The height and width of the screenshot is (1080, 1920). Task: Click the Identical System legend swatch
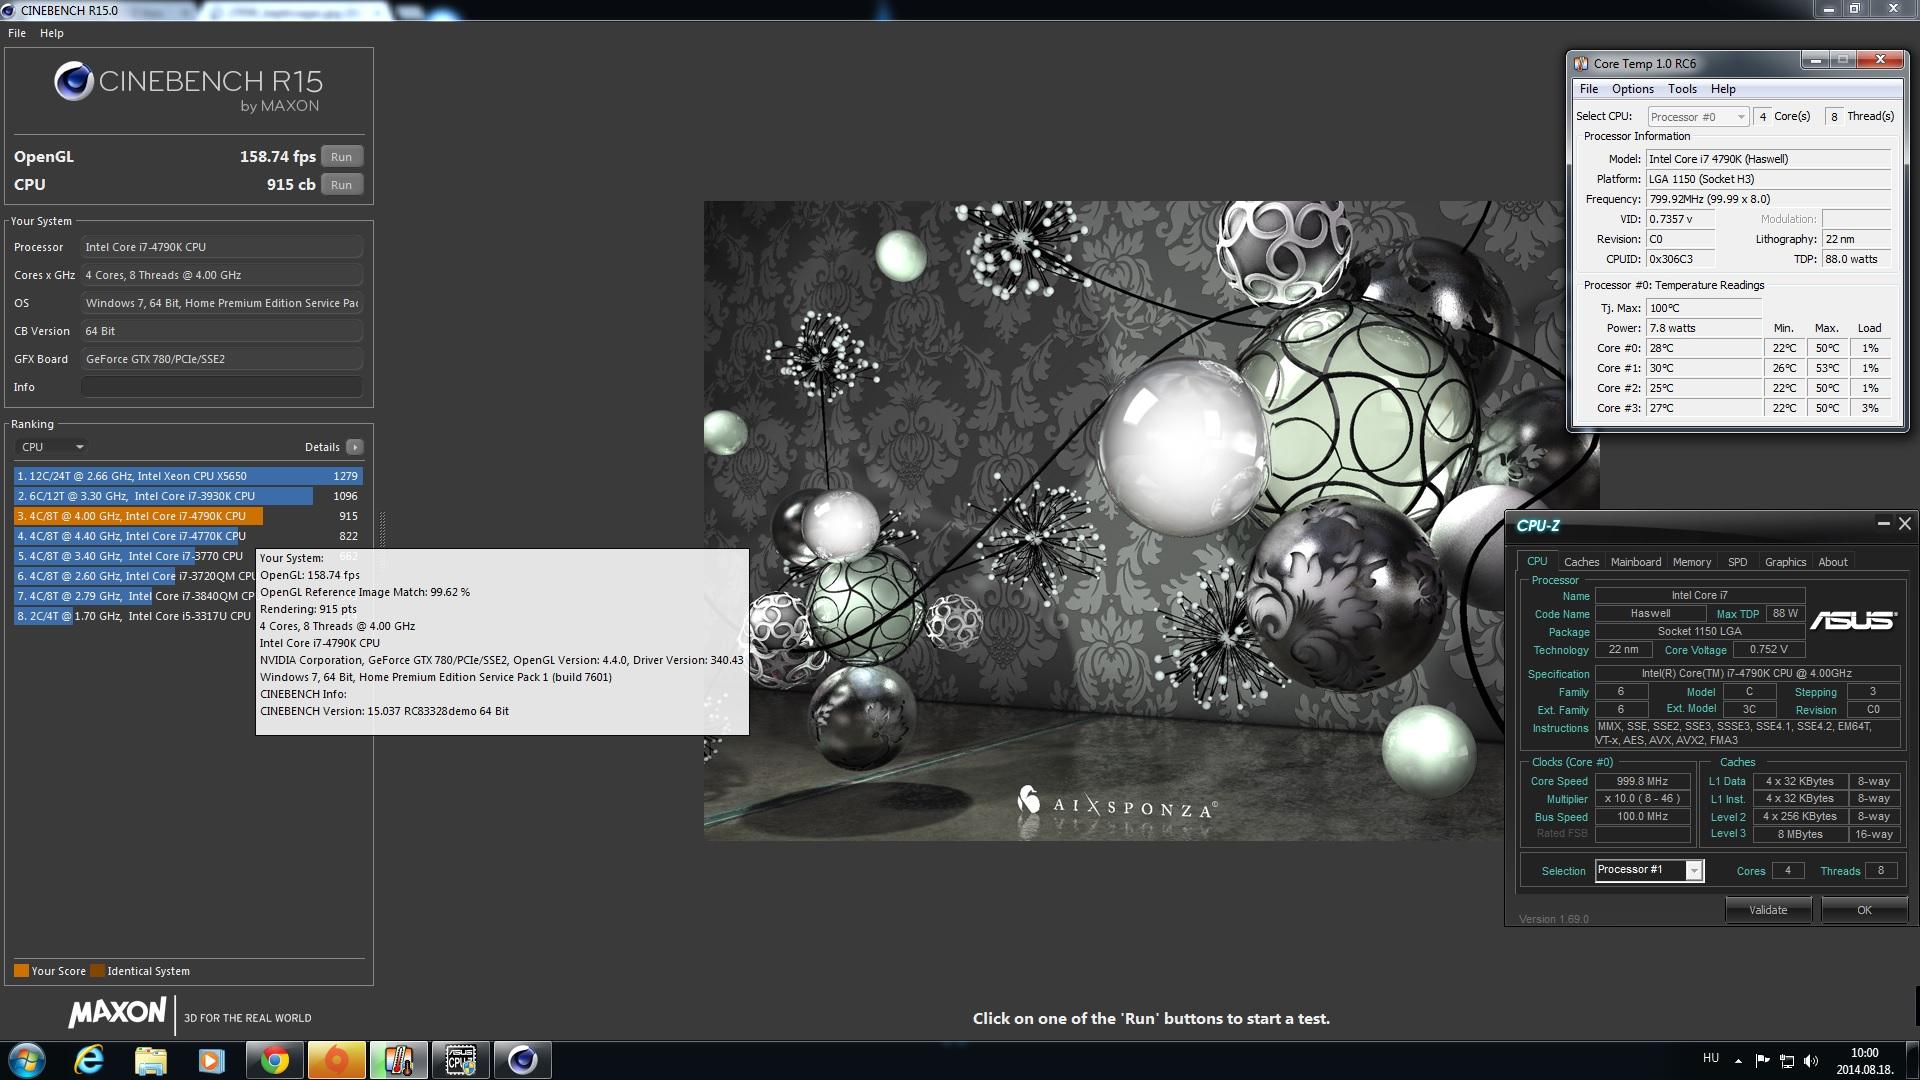(x=97, y=971)
